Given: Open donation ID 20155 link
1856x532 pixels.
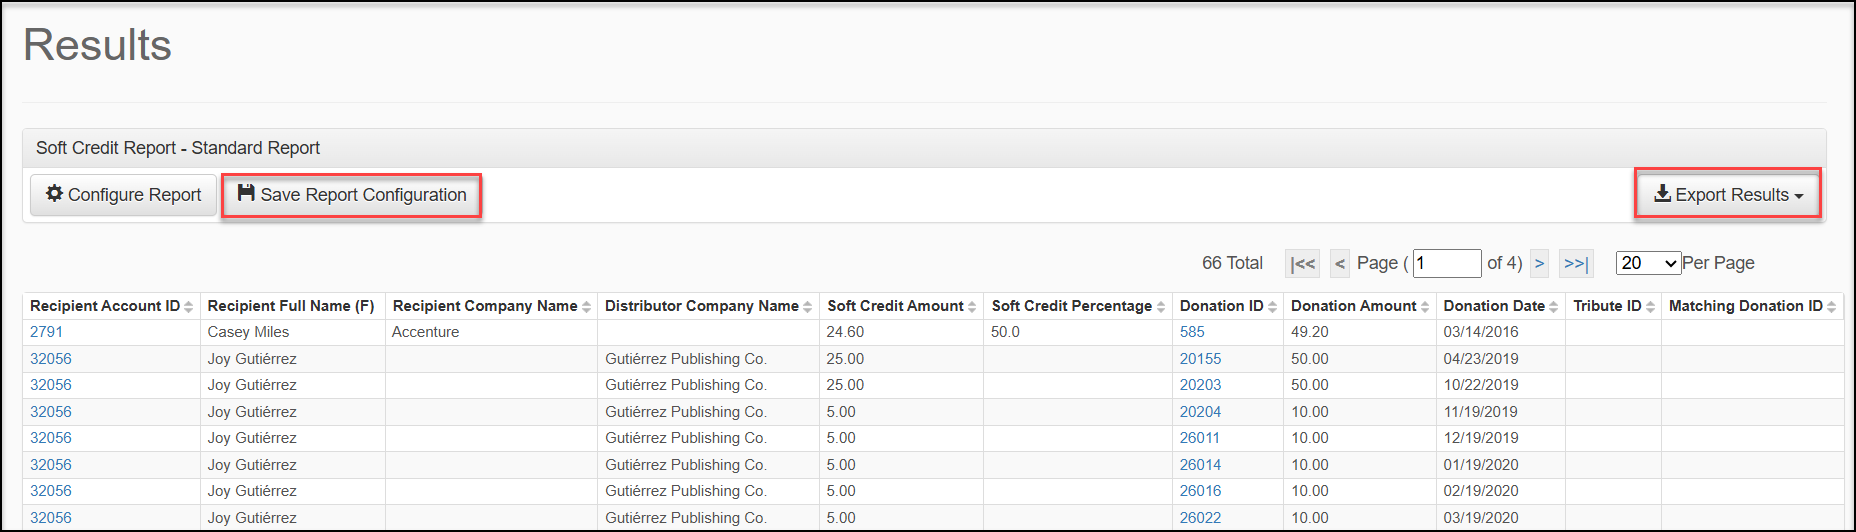Looking at the screenshot, I should pyautogui.click(x=1200, y=359).
